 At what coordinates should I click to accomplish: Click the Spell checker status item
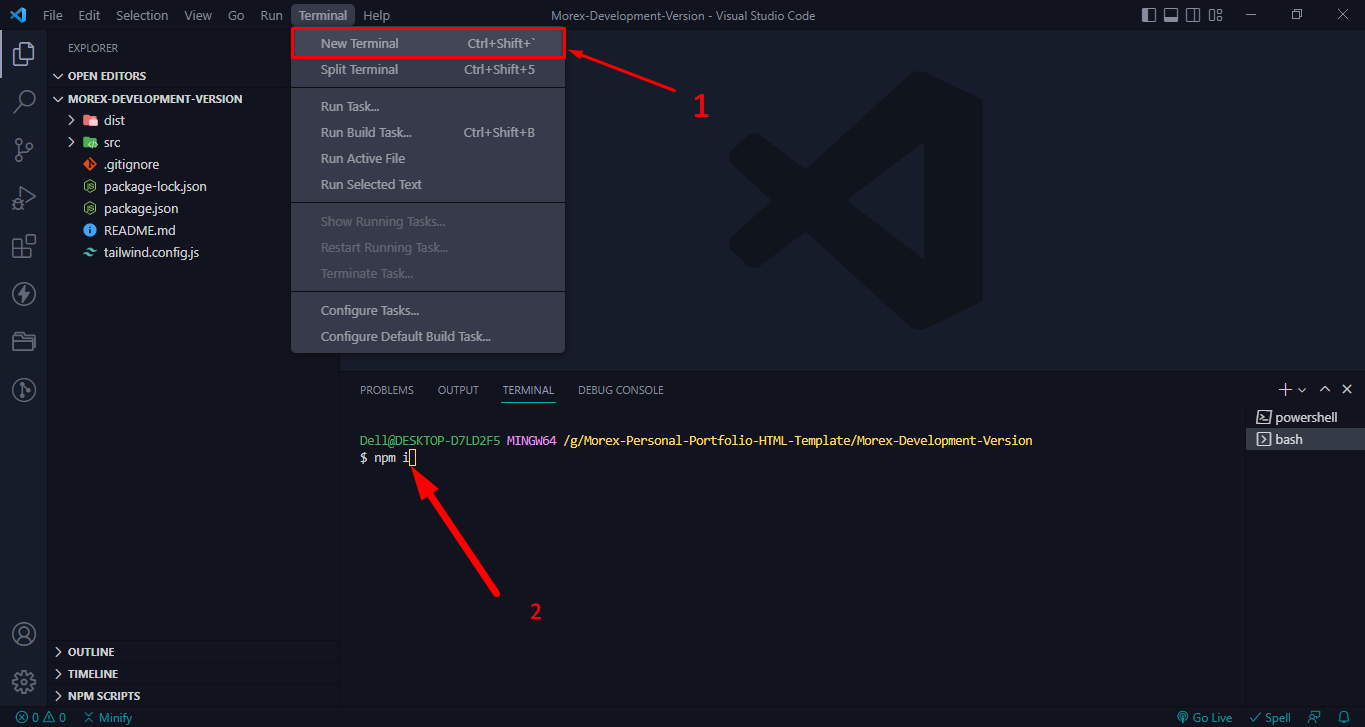(x=1270, y=717)
